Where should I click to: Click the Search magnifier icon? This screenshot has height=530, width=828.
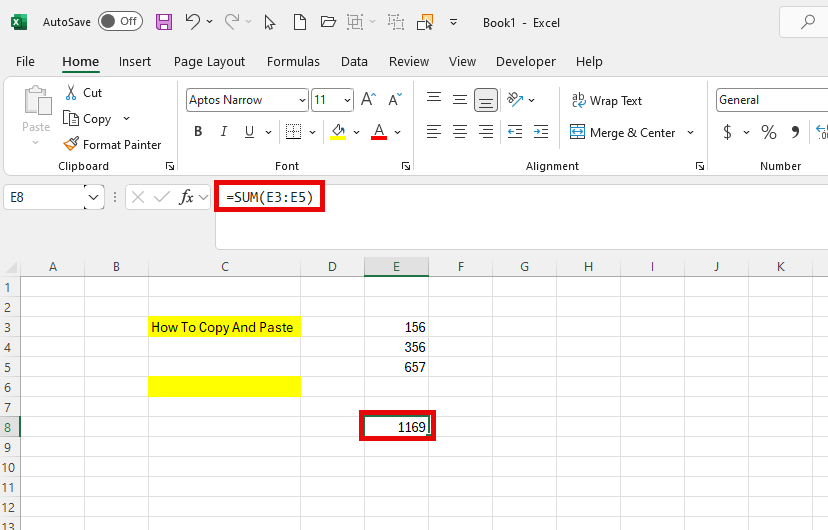coord(807,22)
